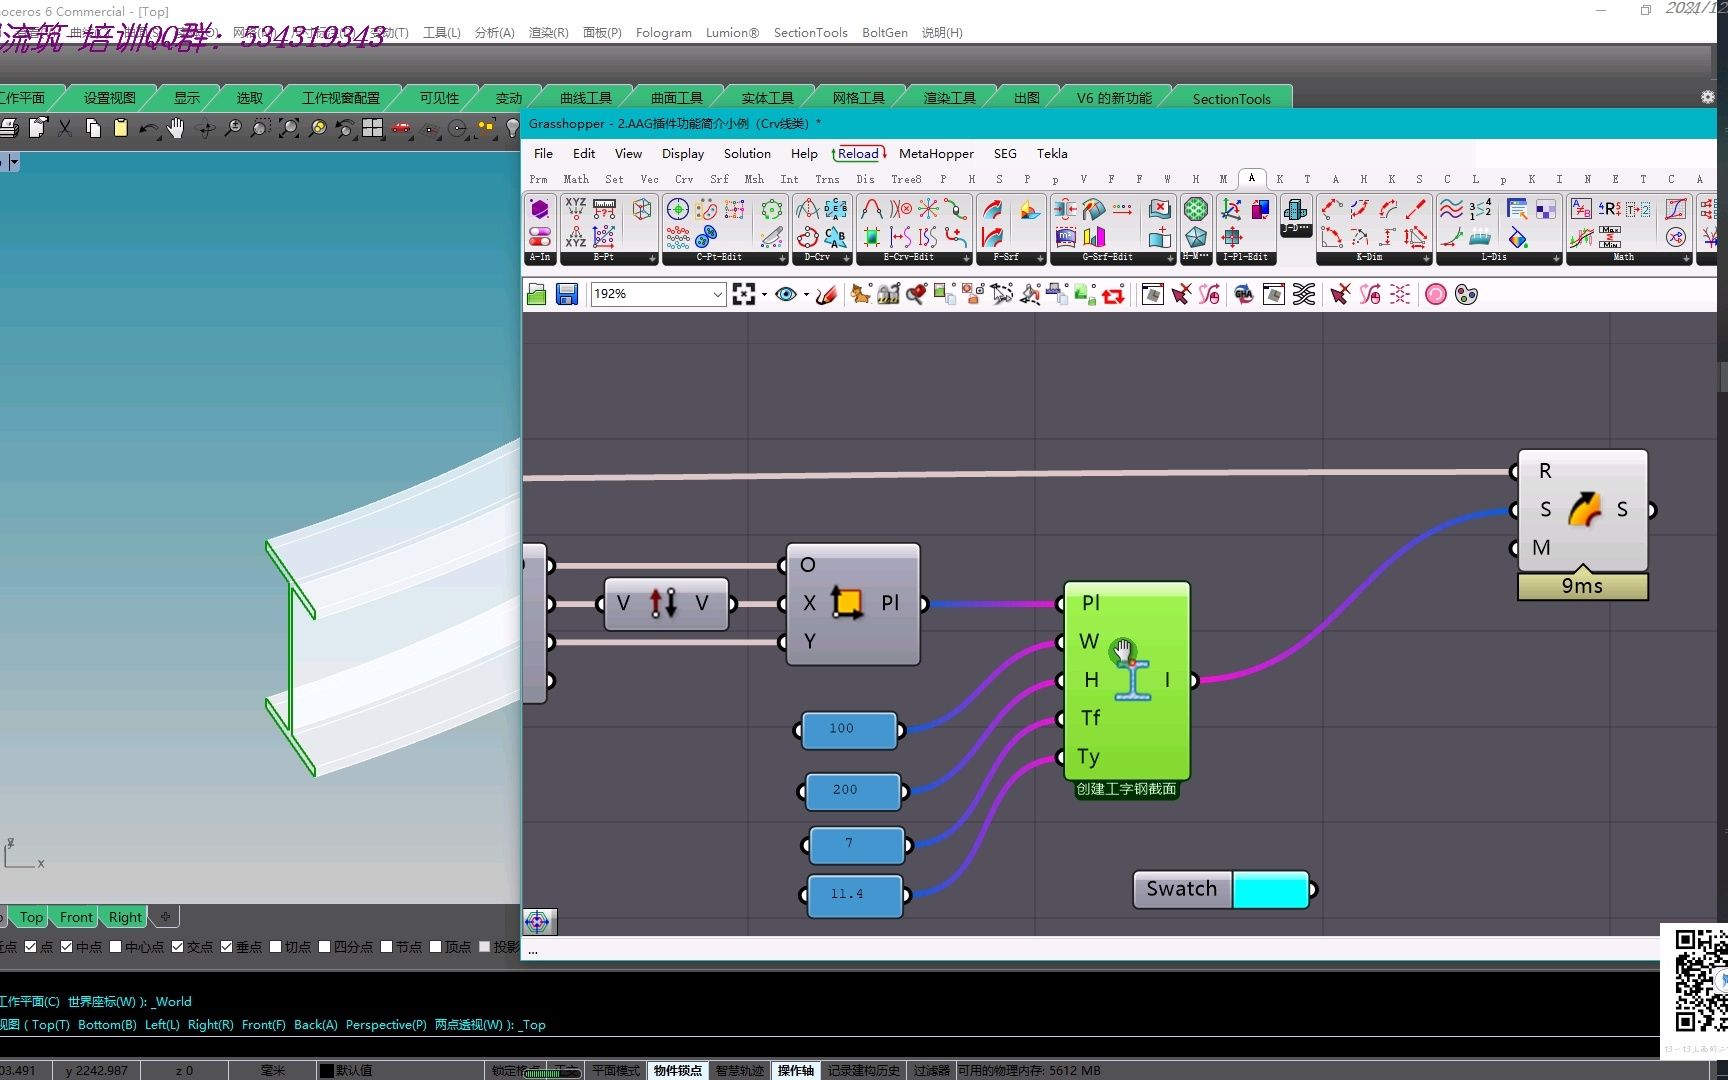Viewport: 1728px width, 1080px height.
Task: Uncheck the 垂点 osnap checkbox
Action: tap(226, 946)
